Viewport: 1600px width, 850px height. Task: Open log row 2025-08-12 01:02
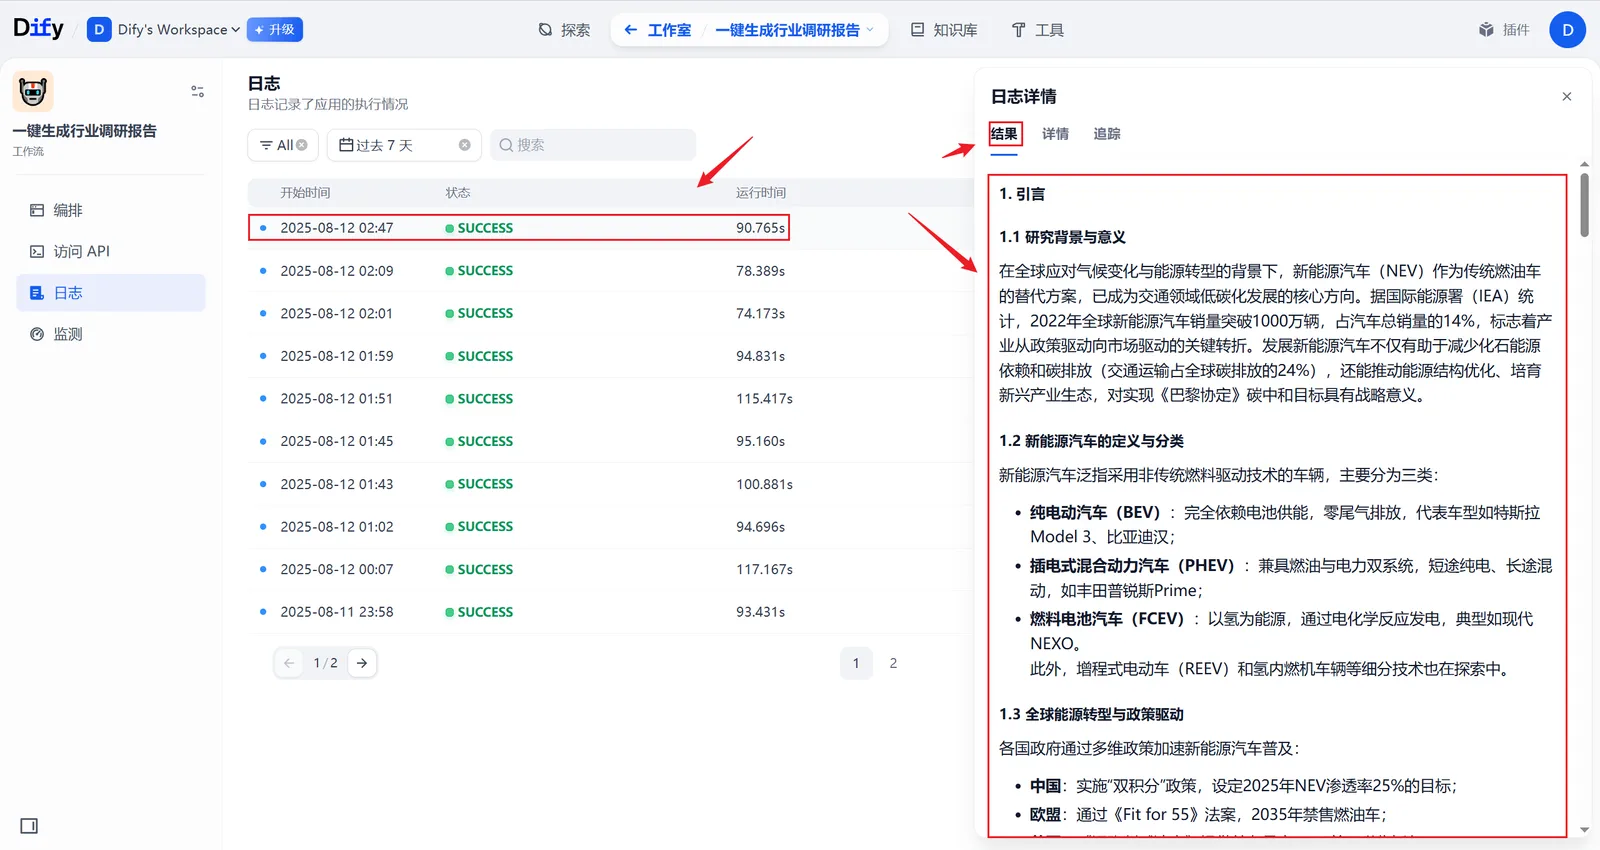click(x=610, y=526)
